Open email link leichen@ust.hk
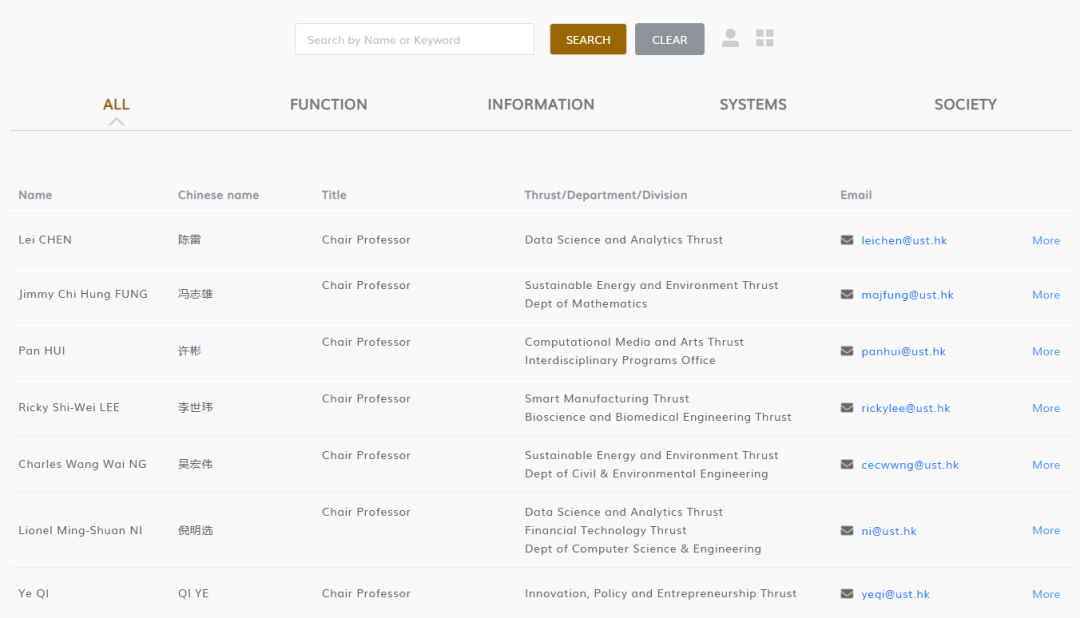 904,240
